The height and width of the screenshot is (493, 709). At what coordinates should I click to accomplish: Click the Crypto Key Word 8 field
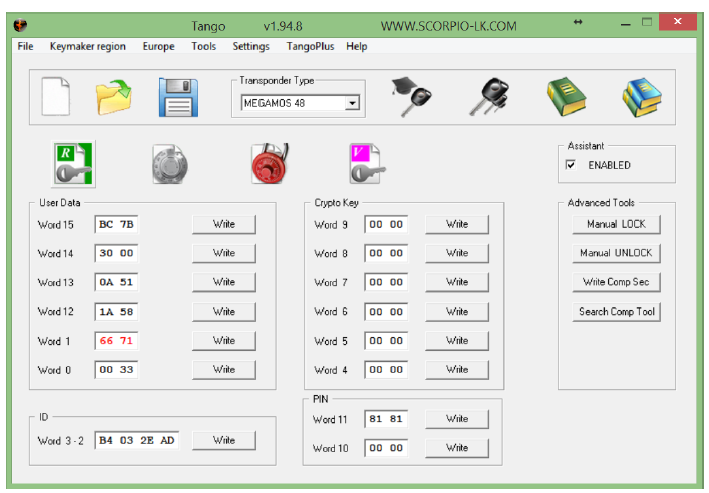click(x=386, y=253)
